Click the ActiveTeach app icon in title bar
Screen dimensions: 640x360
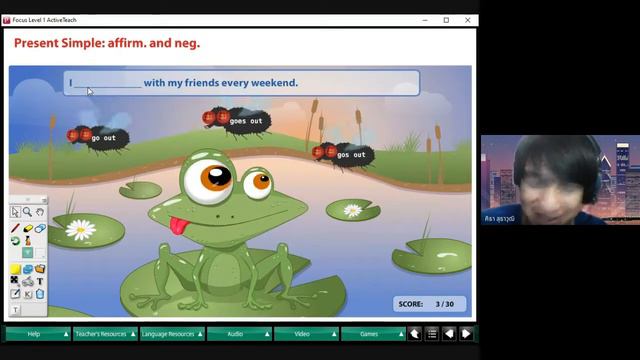coord(7,20)
